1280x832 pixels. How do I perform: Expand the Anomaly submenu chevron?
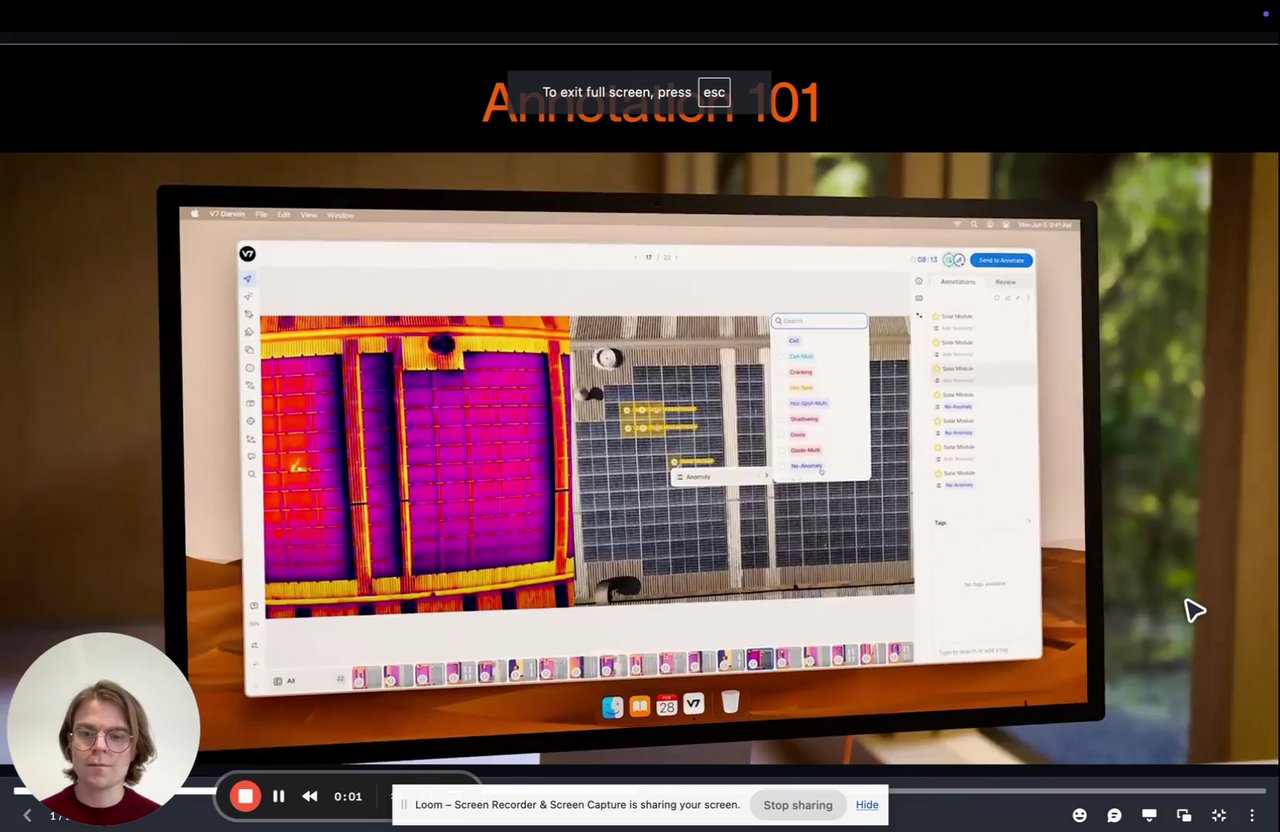click(x=766, y=476)
